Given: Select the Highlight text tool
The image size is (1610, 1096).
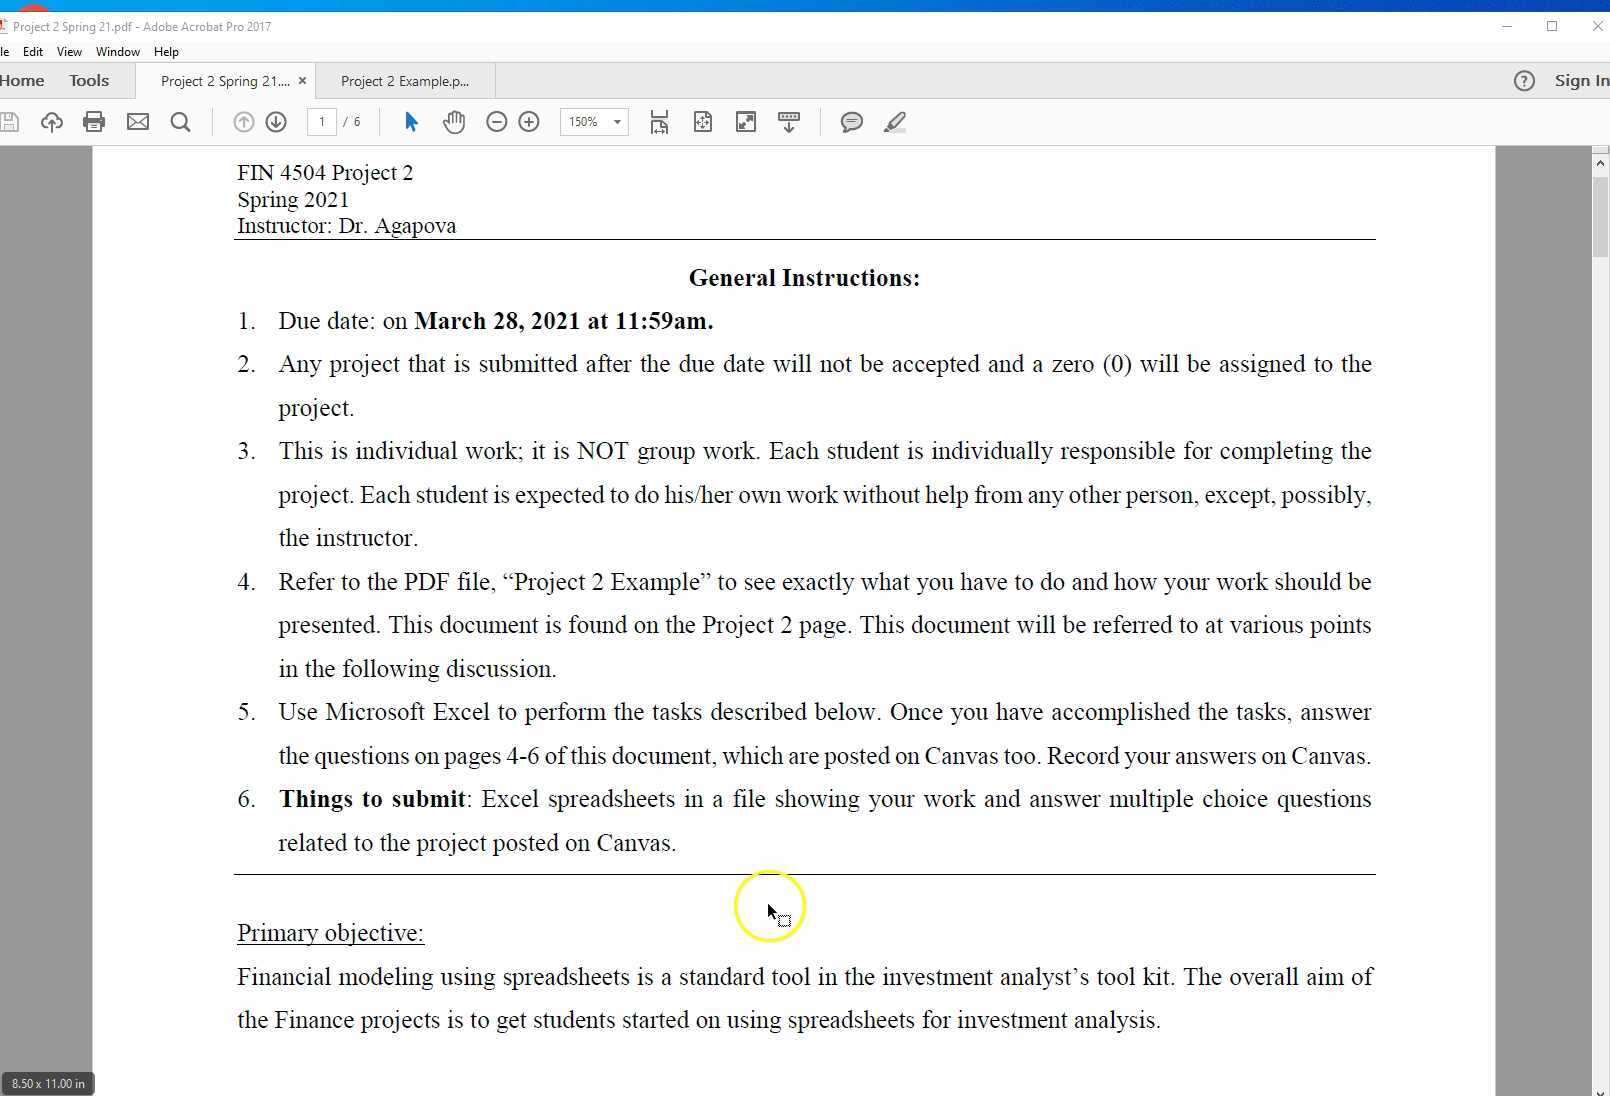Looking at the screenshot, I should (x=894, y=122).
